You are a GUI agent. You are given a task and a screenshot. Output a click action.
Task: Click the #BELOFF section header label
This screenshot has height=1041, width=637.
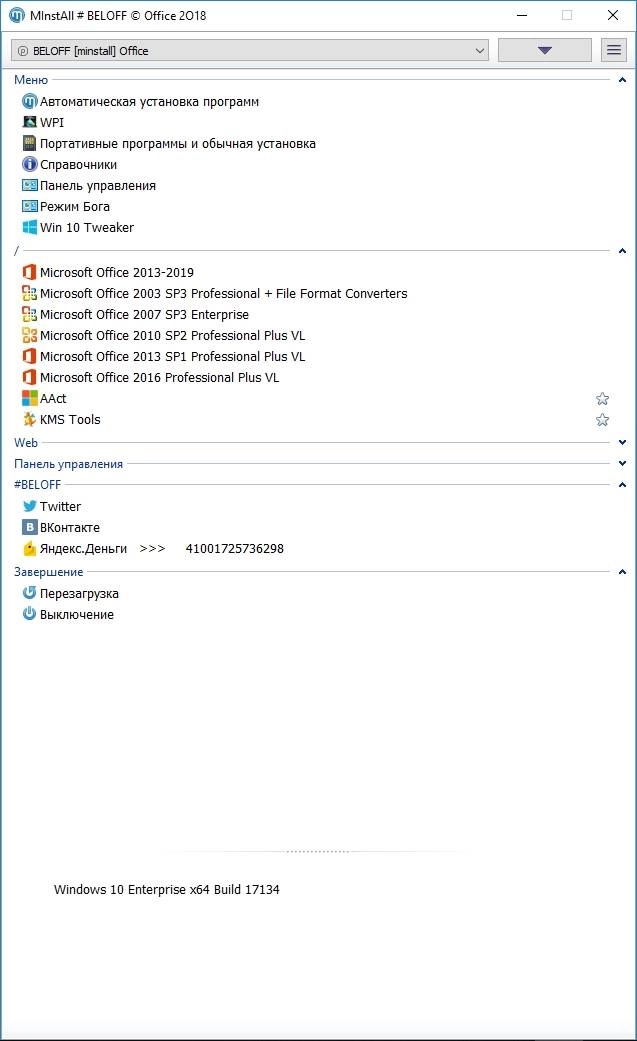tap(37, 485)
